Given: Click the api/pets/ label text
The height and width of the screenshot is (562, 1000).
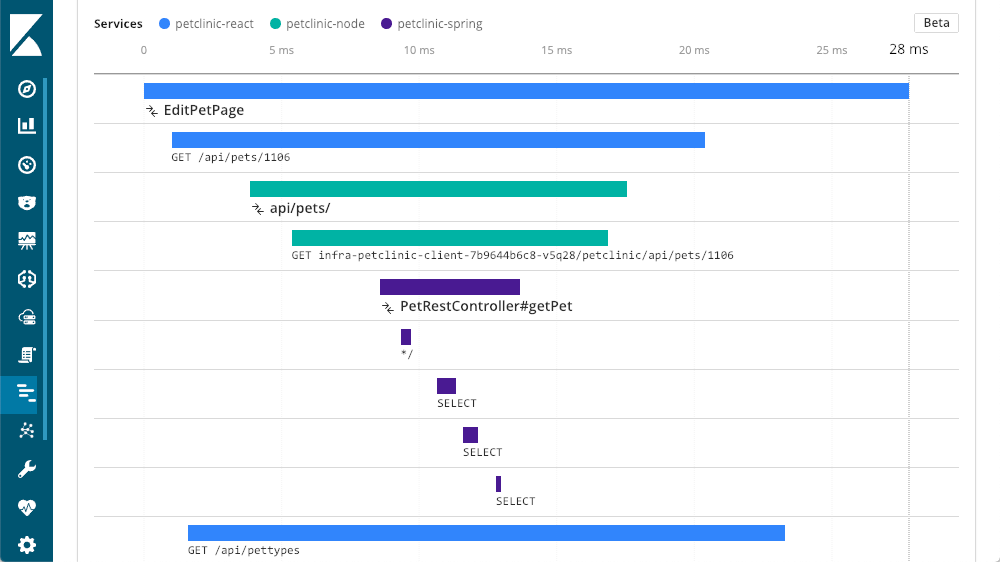Looking at the screenshot, I should (300, 208).
